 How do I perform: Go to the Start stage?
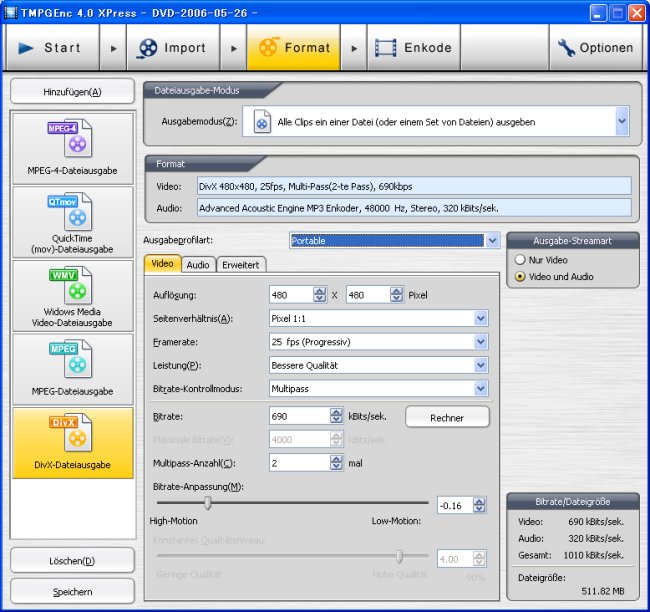[52, 48]
